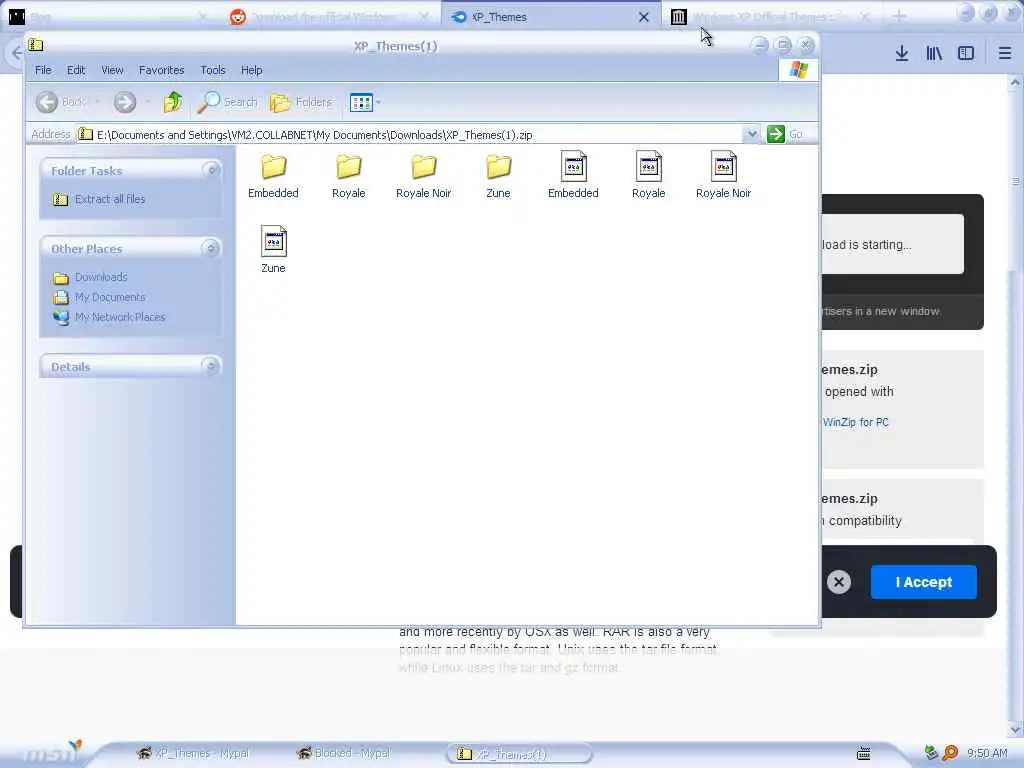Click the tray search magnifier icon
1024x768 pixels.
pyautogui.click(x=951, y=753)
